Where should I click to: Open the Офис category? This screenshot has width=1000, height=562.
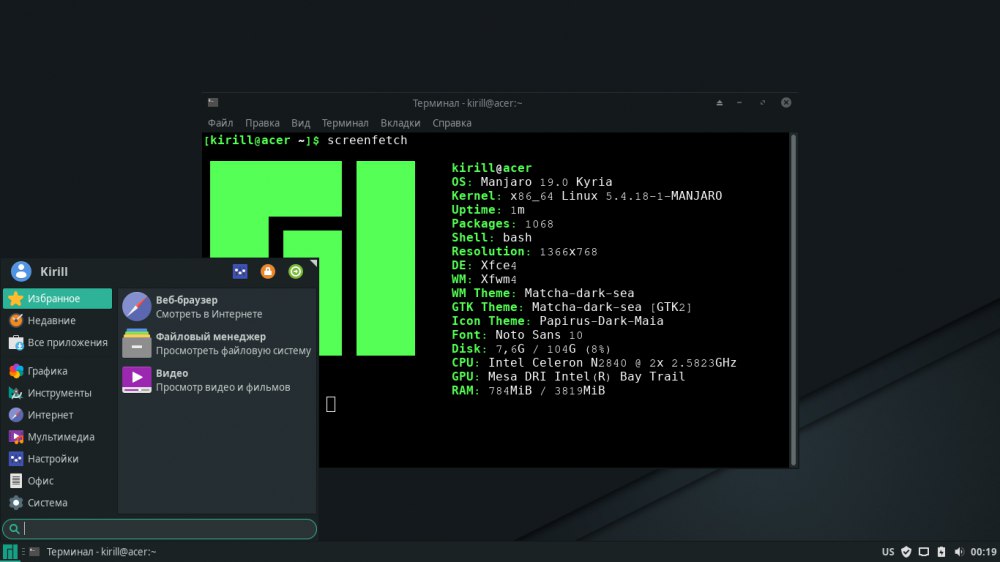point(57,481)
